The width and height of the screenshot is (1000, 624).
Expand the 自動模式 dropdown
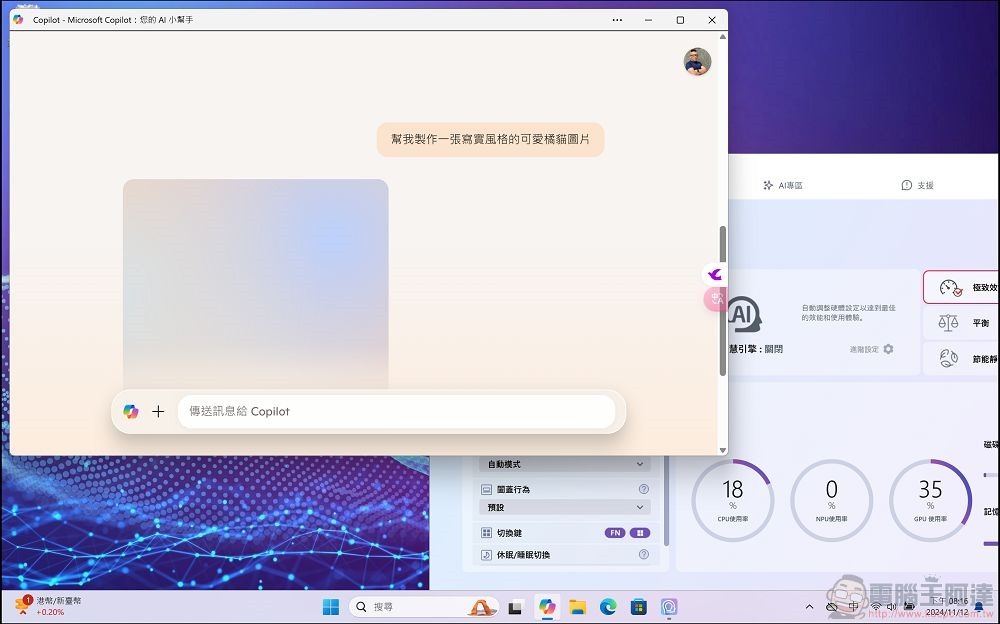564,464
